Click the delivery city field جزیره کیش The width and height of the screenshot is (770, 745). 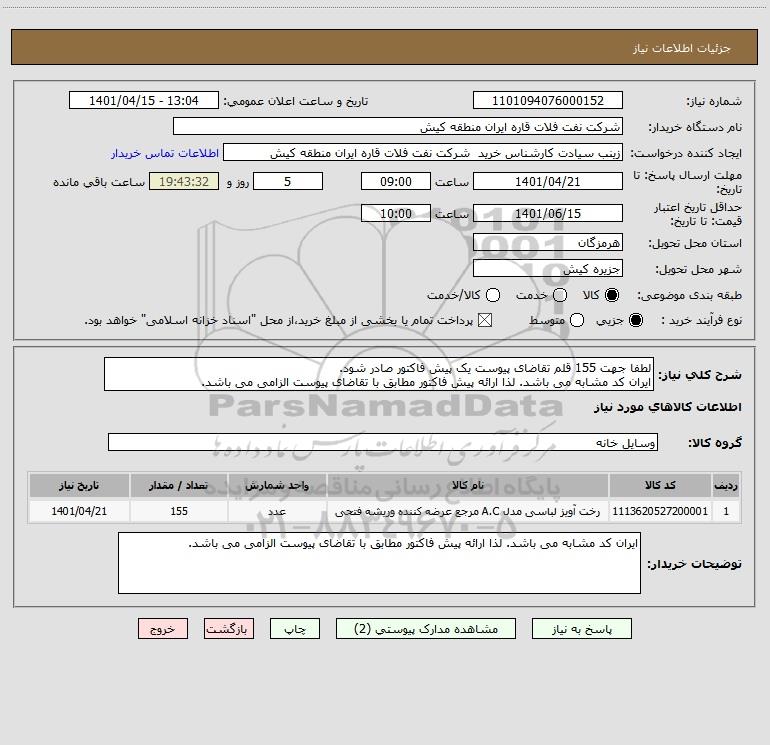pos(548,268)
